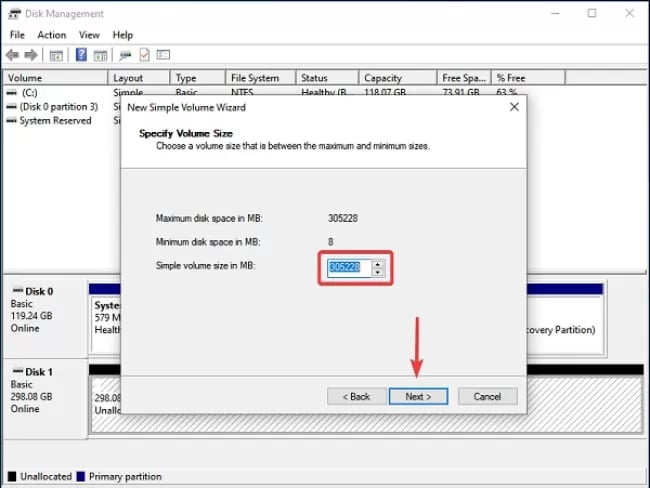The height and width of the screenshot is (488, 650).
Task: Click the Next button in wizard
Action: [418, 396]
